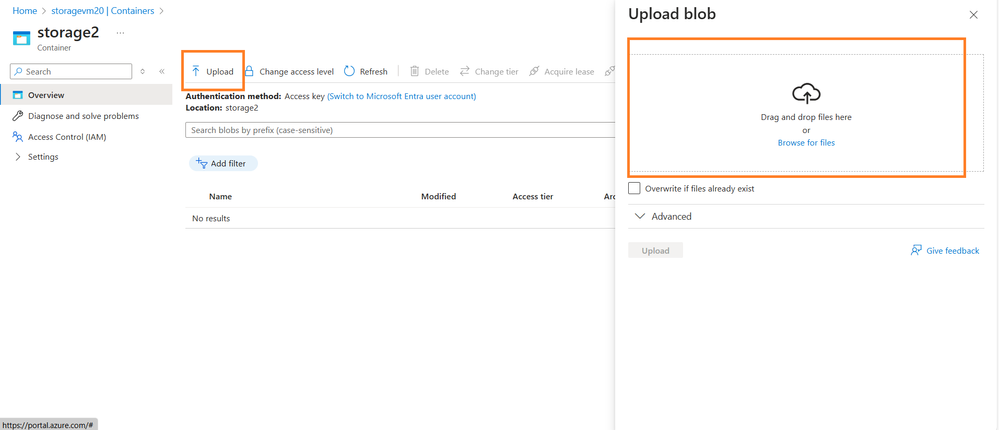Open Change access level
999x430 pixels.
pos(289,71)
